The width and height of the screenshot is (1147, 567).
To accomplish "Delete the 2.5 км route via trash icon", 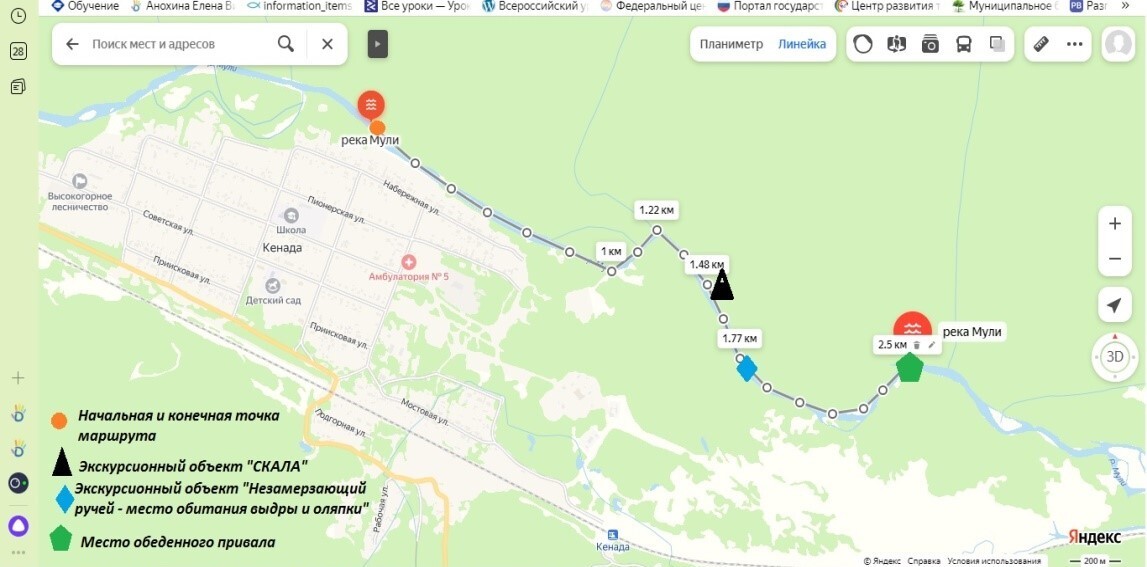I will click(x=917, y=345).
